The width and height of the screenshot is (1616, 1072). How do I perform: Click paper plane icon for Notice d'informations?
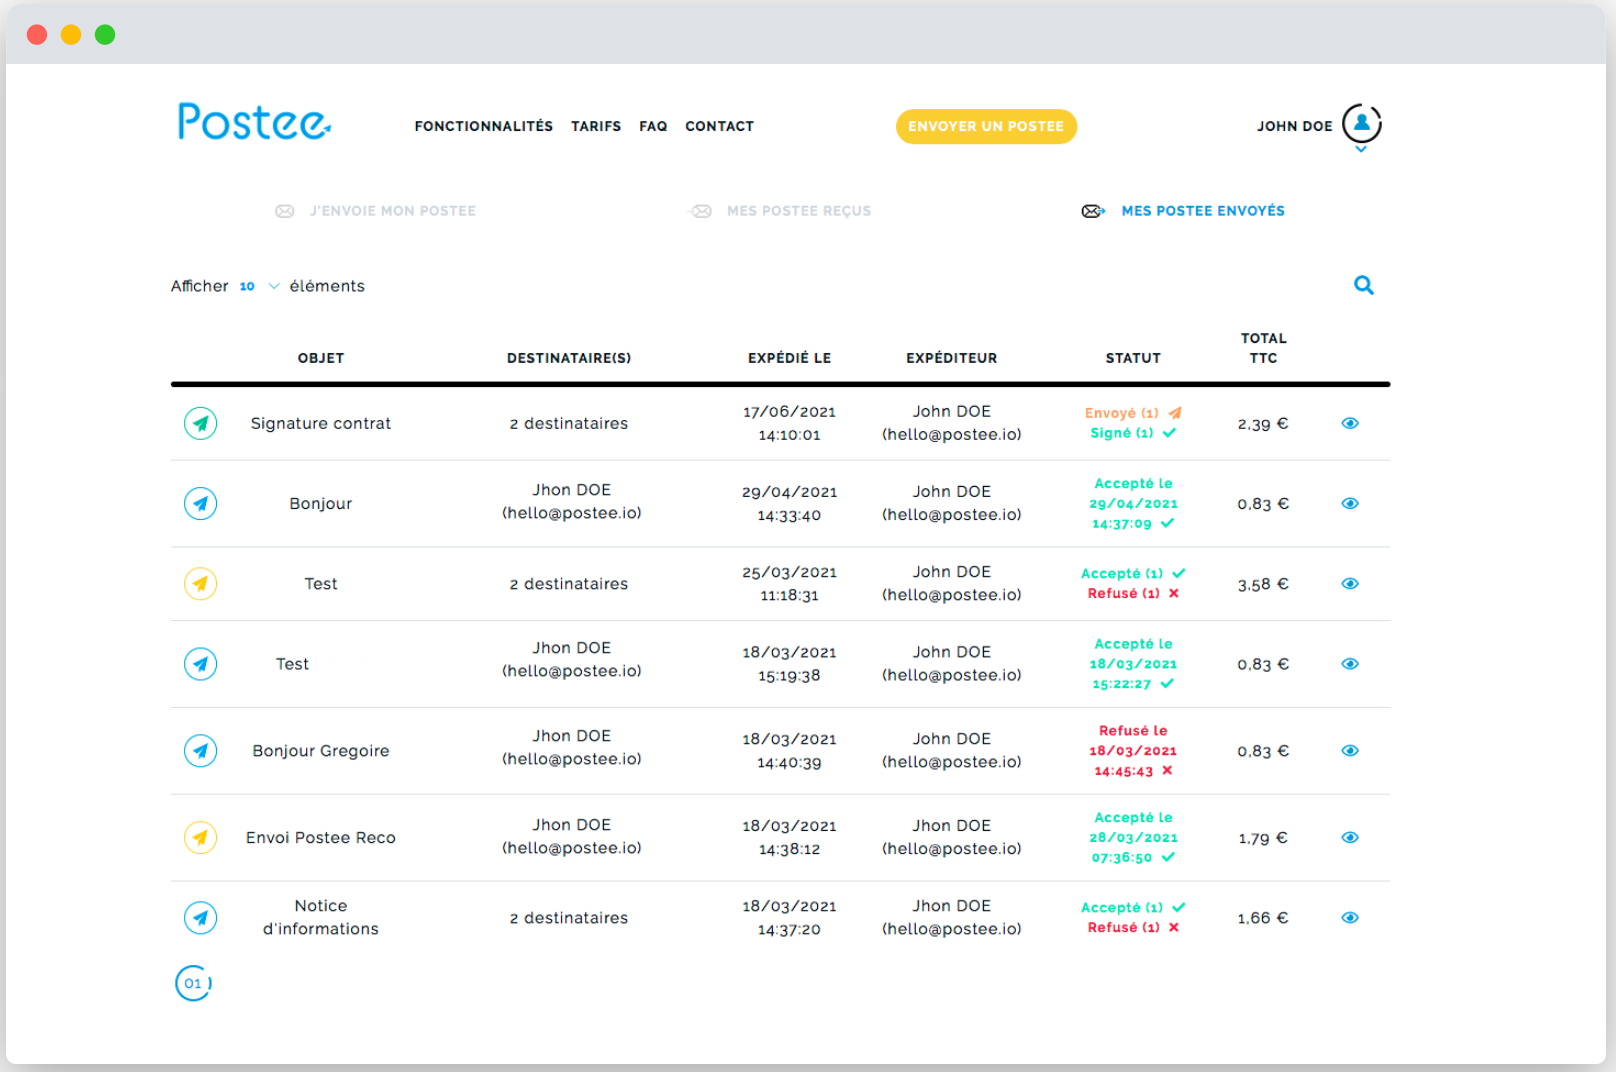[201, 918]
